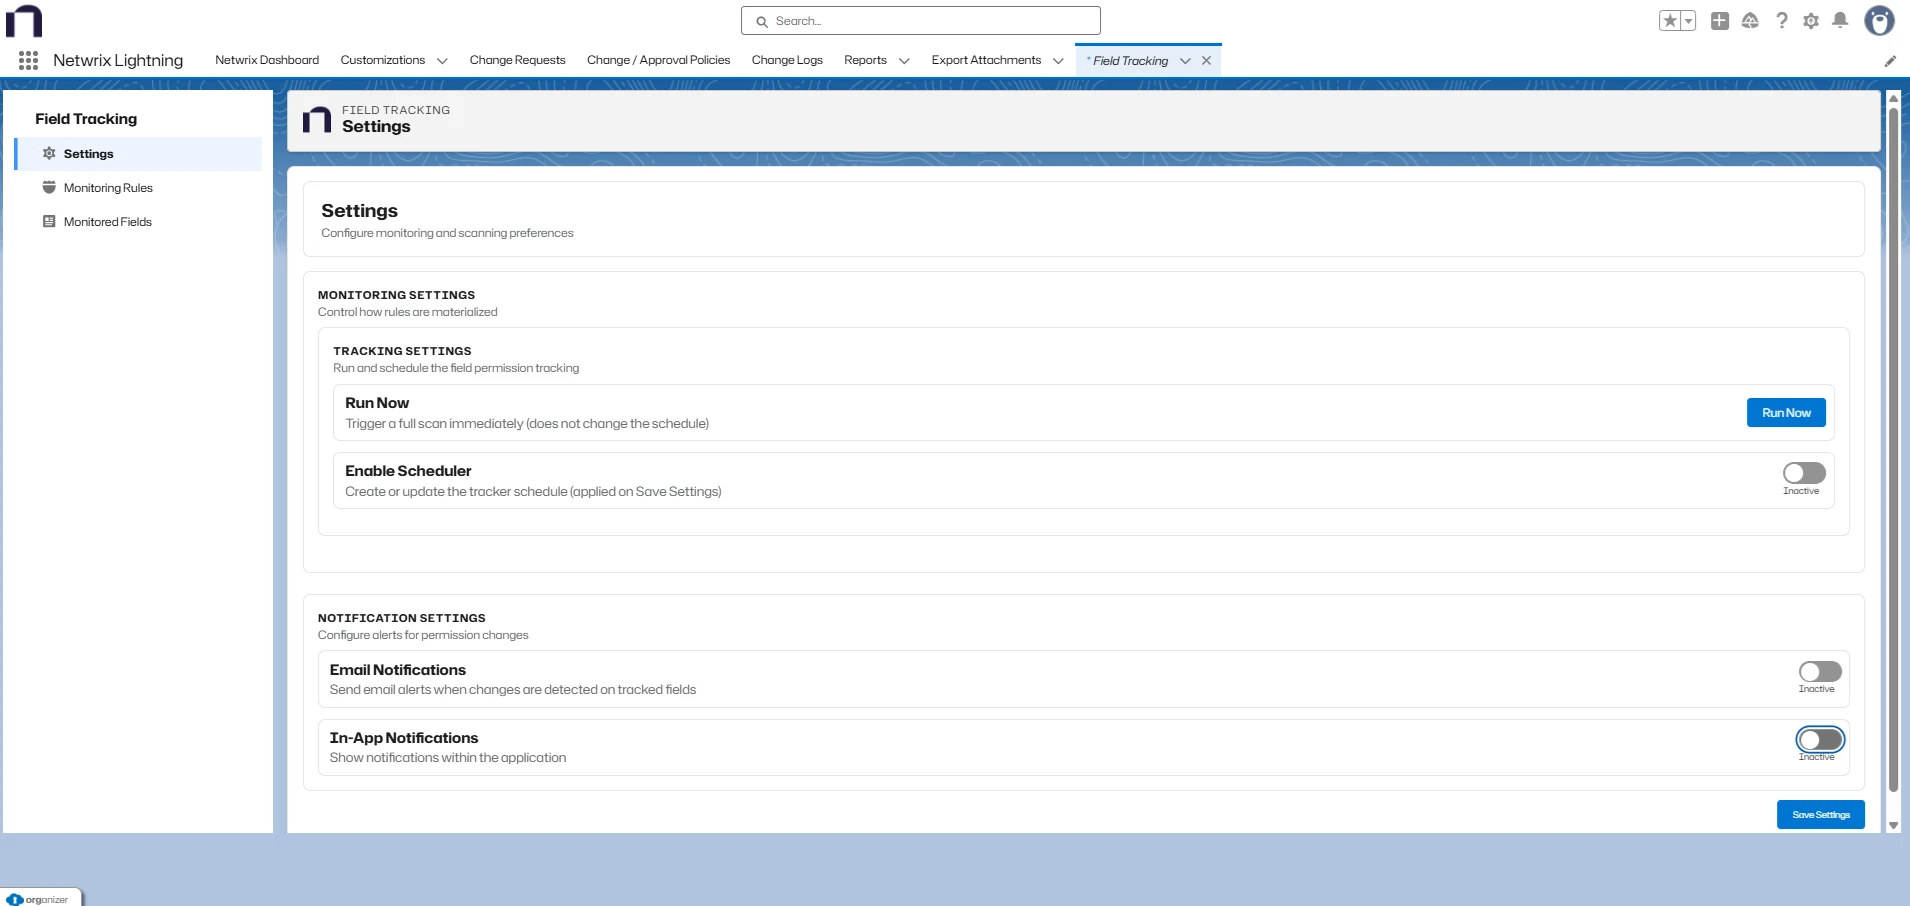The image size is (1910, 906).
Task: Enable the Scheduler toggle
Action: click(x=1804, y=473)
